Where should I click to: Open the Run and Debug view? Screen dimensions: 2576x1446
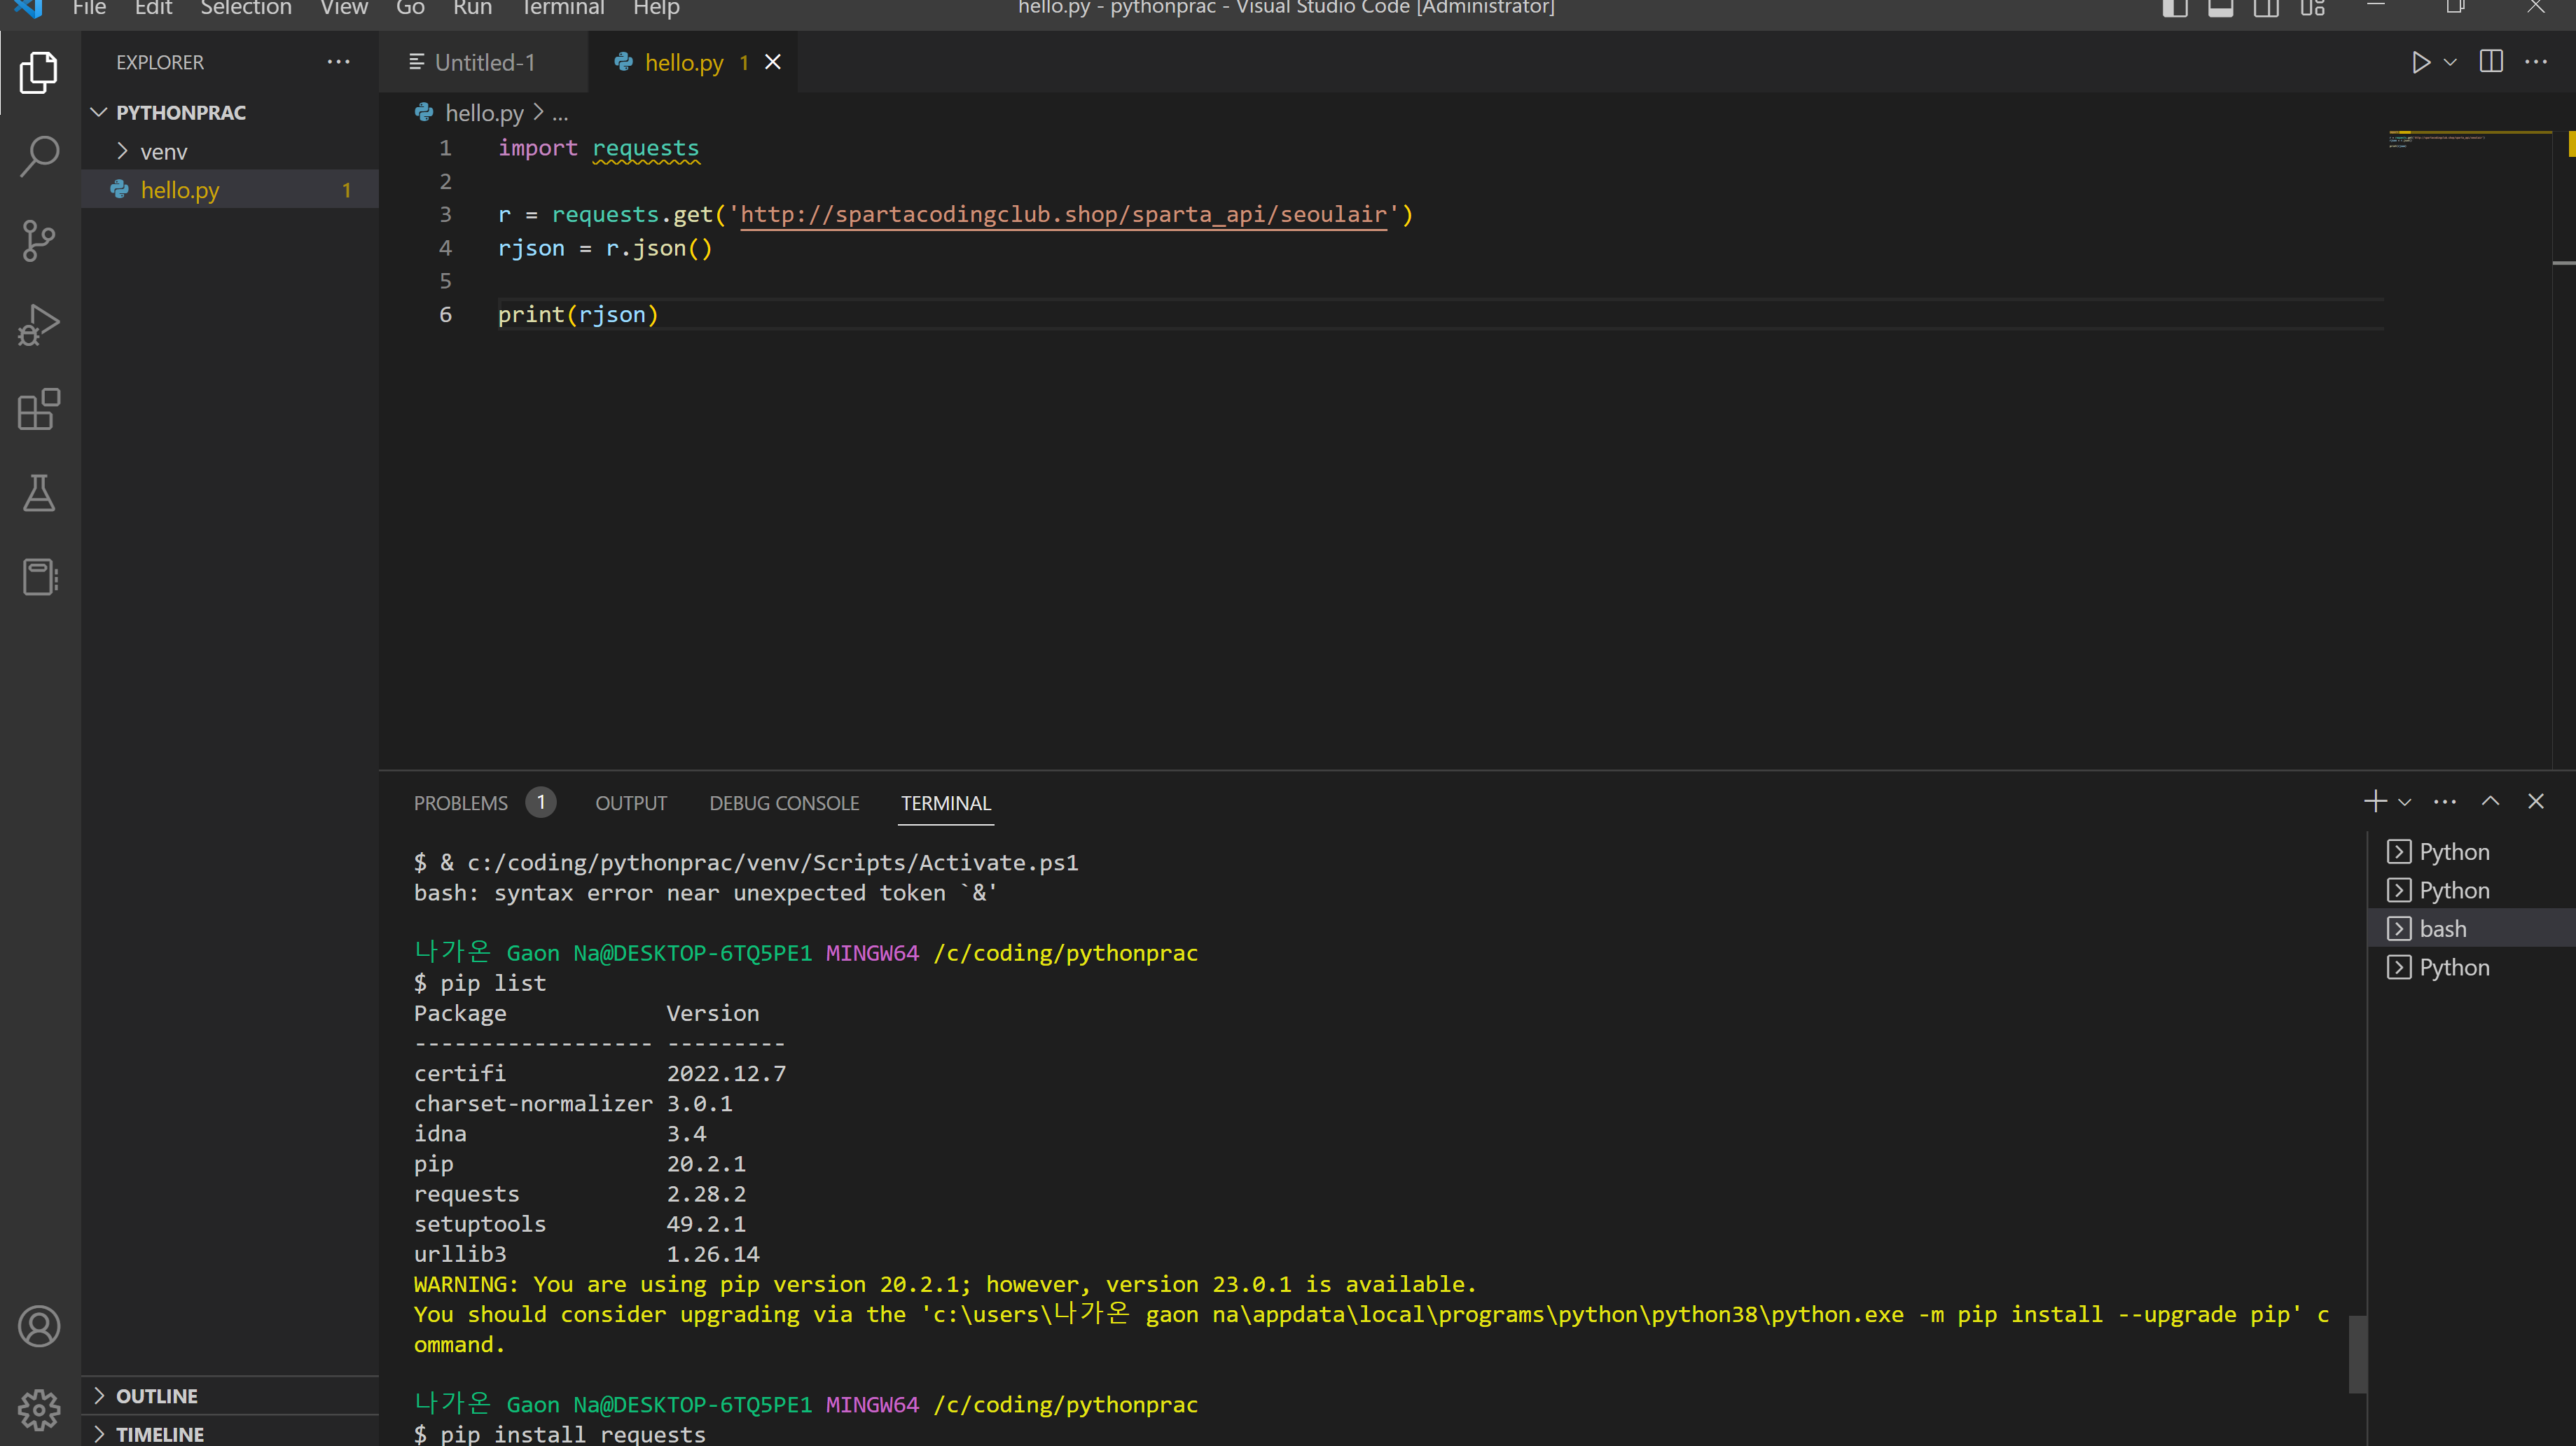point(39,325)
